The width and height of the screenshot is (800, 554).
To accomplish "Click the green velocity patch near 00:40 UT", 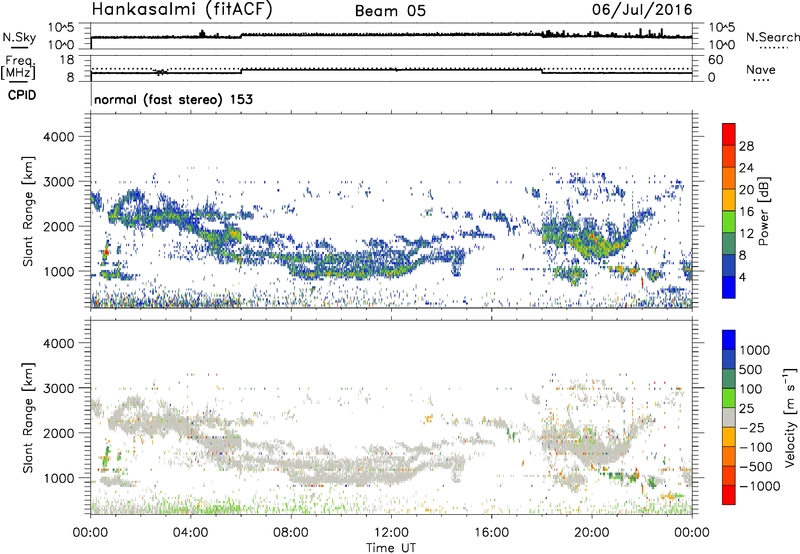I will tap(106, 458).
